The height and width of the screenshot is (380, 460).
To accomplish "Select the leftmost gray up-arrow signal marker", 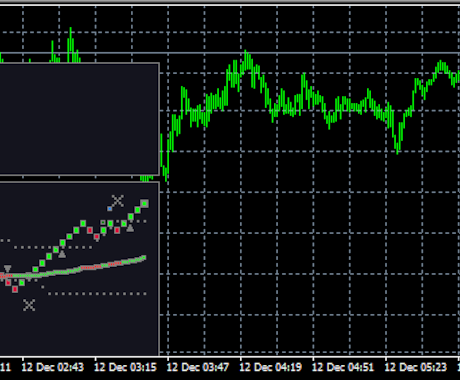I will tap(62, 254).
